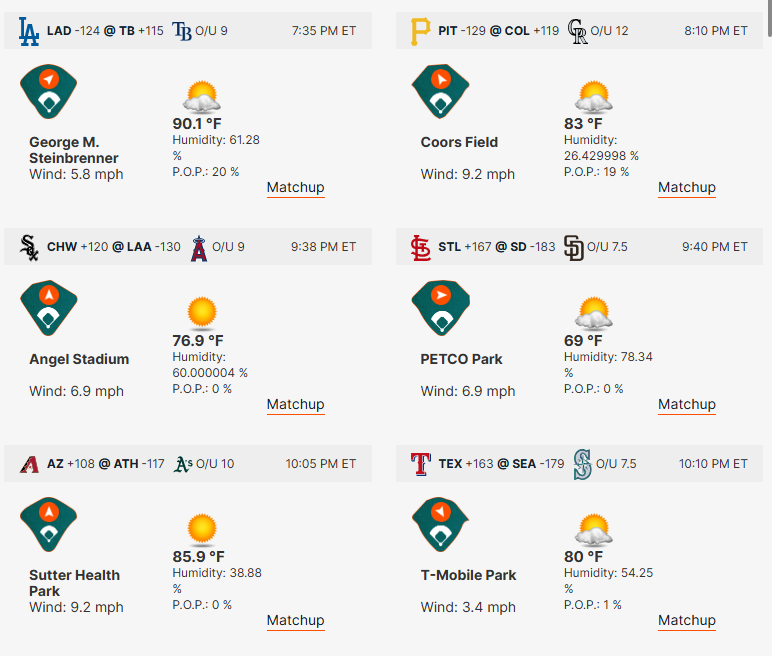Open Matchup for TEX @ SEA game

(x=687, y=621)
